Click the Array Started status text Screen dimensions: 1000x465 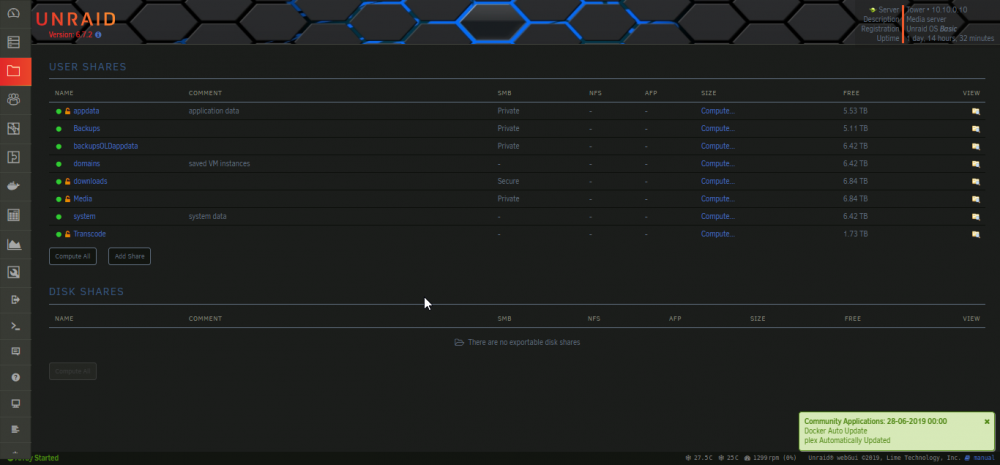click(33, 458)
